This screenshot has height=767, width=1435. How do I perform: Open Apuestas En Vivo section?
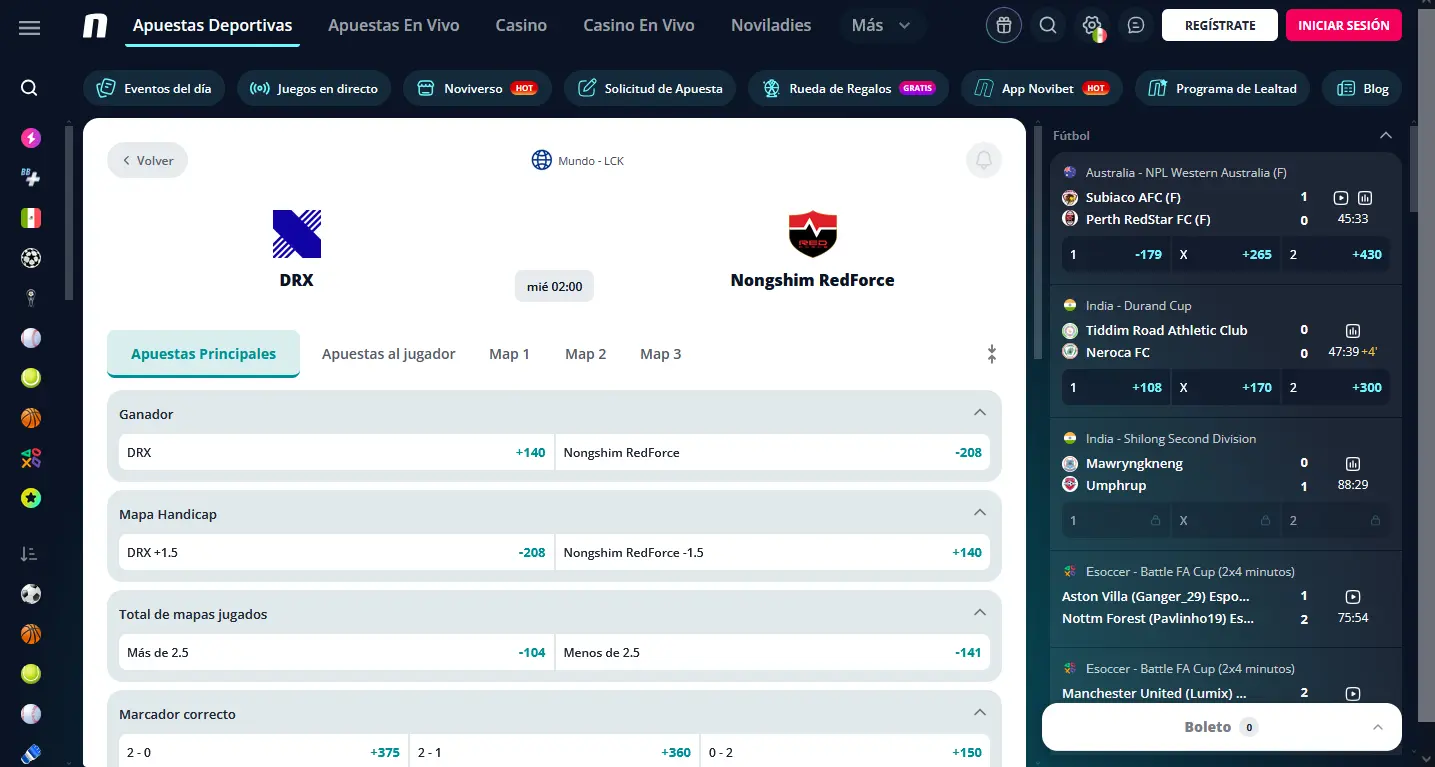click(x=394, y=26)
